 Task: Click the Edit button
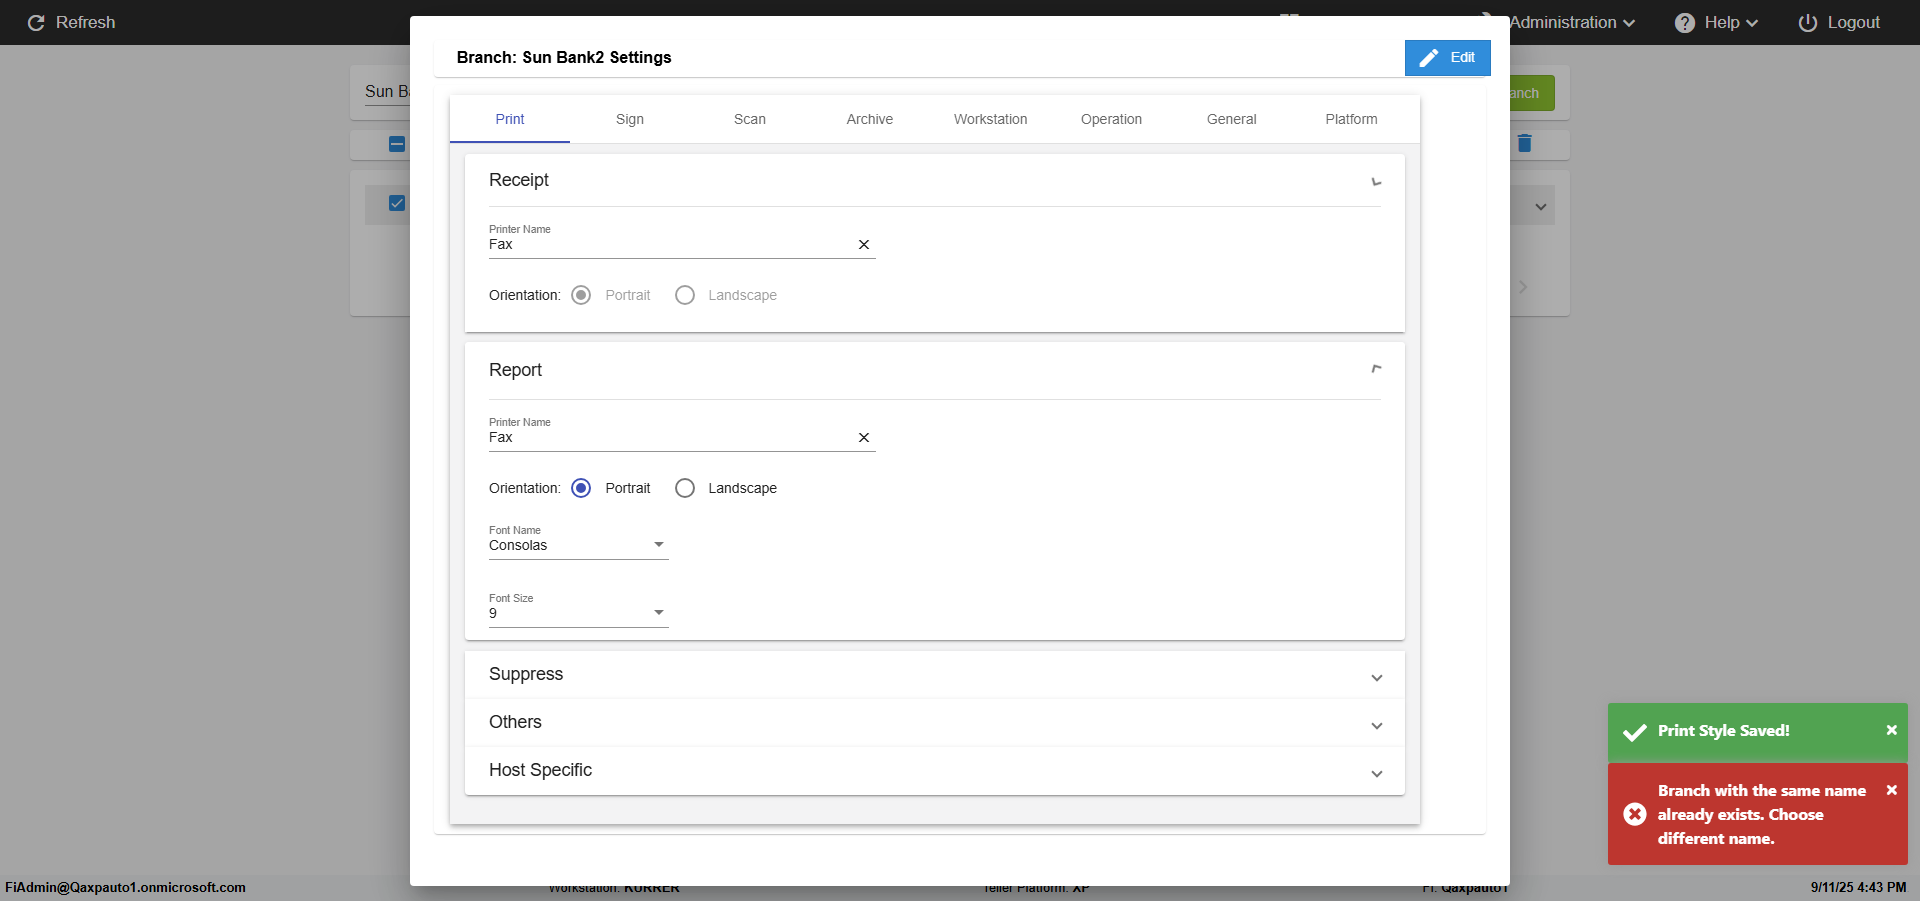point(1447,58)
